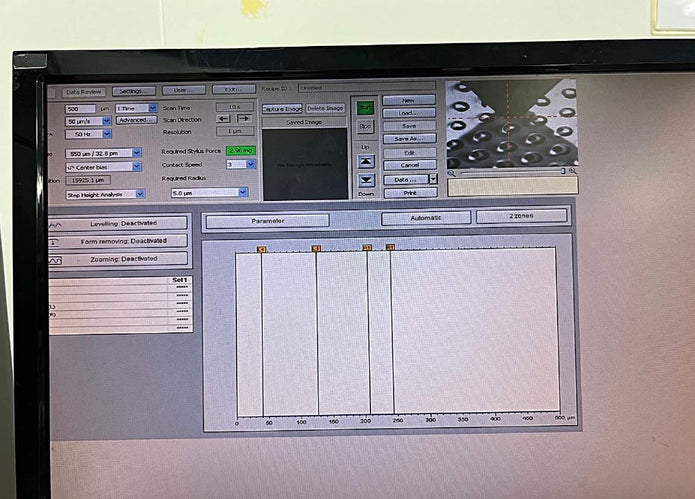Click the Recipe ID field
Image resolution: width=695 pixels, height=499 pixels.
(x=367, y=87)
